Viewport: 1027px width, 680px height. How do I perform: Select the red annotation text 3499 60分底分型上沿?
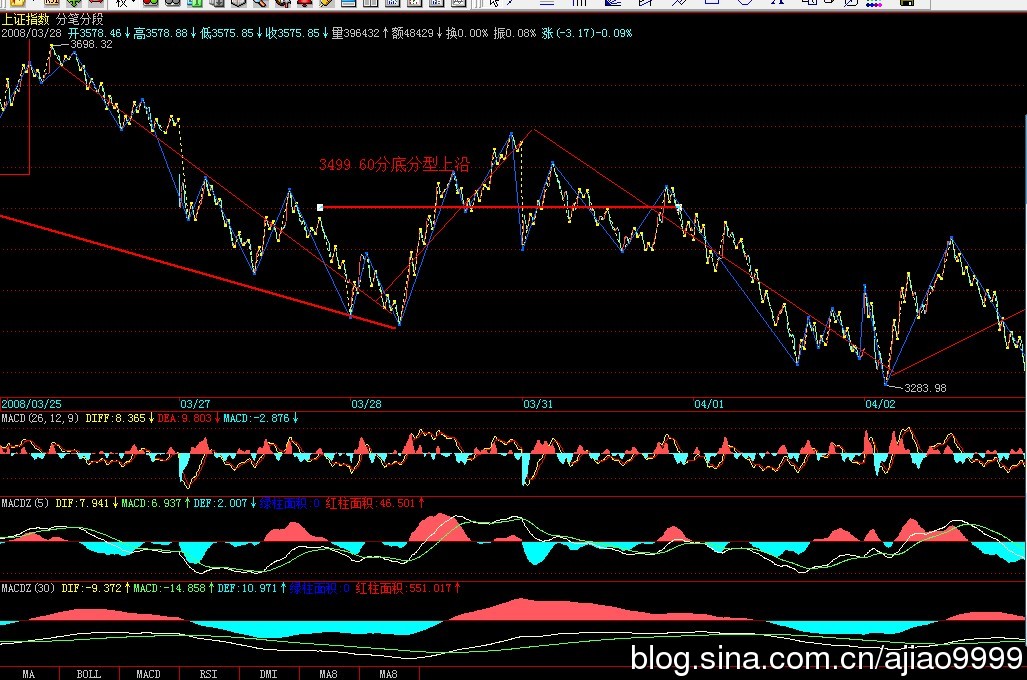[393, 165]
